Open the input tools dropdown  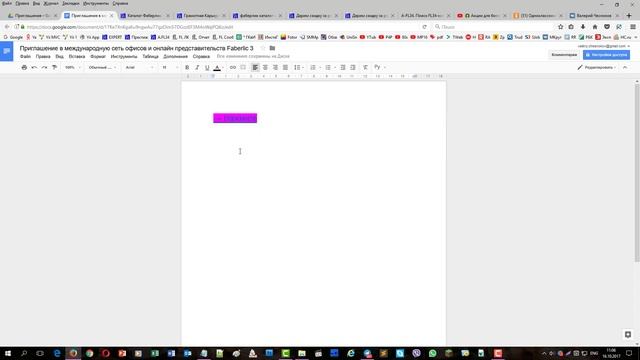pyautogui.click(x=379, y=67)
